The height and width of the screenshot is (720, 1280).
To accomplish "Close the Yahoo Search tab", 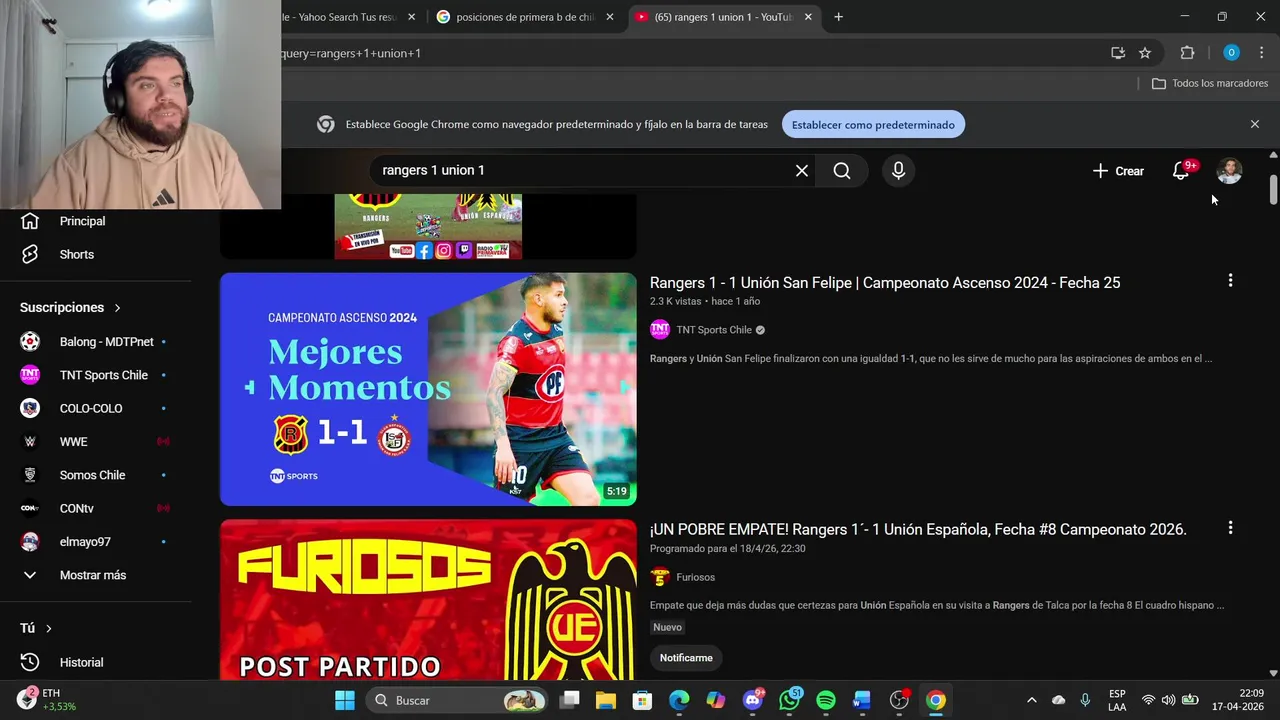I will pos(411,17).
